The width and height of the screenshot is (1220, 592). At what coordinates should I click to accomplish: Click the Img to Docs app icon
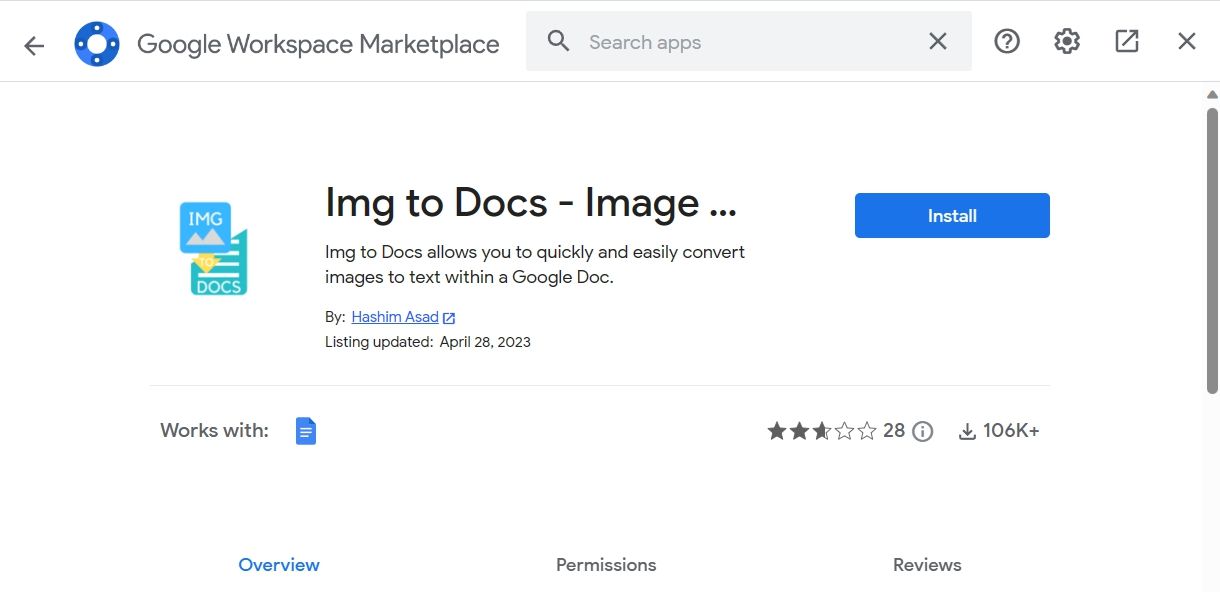[213, 249]
